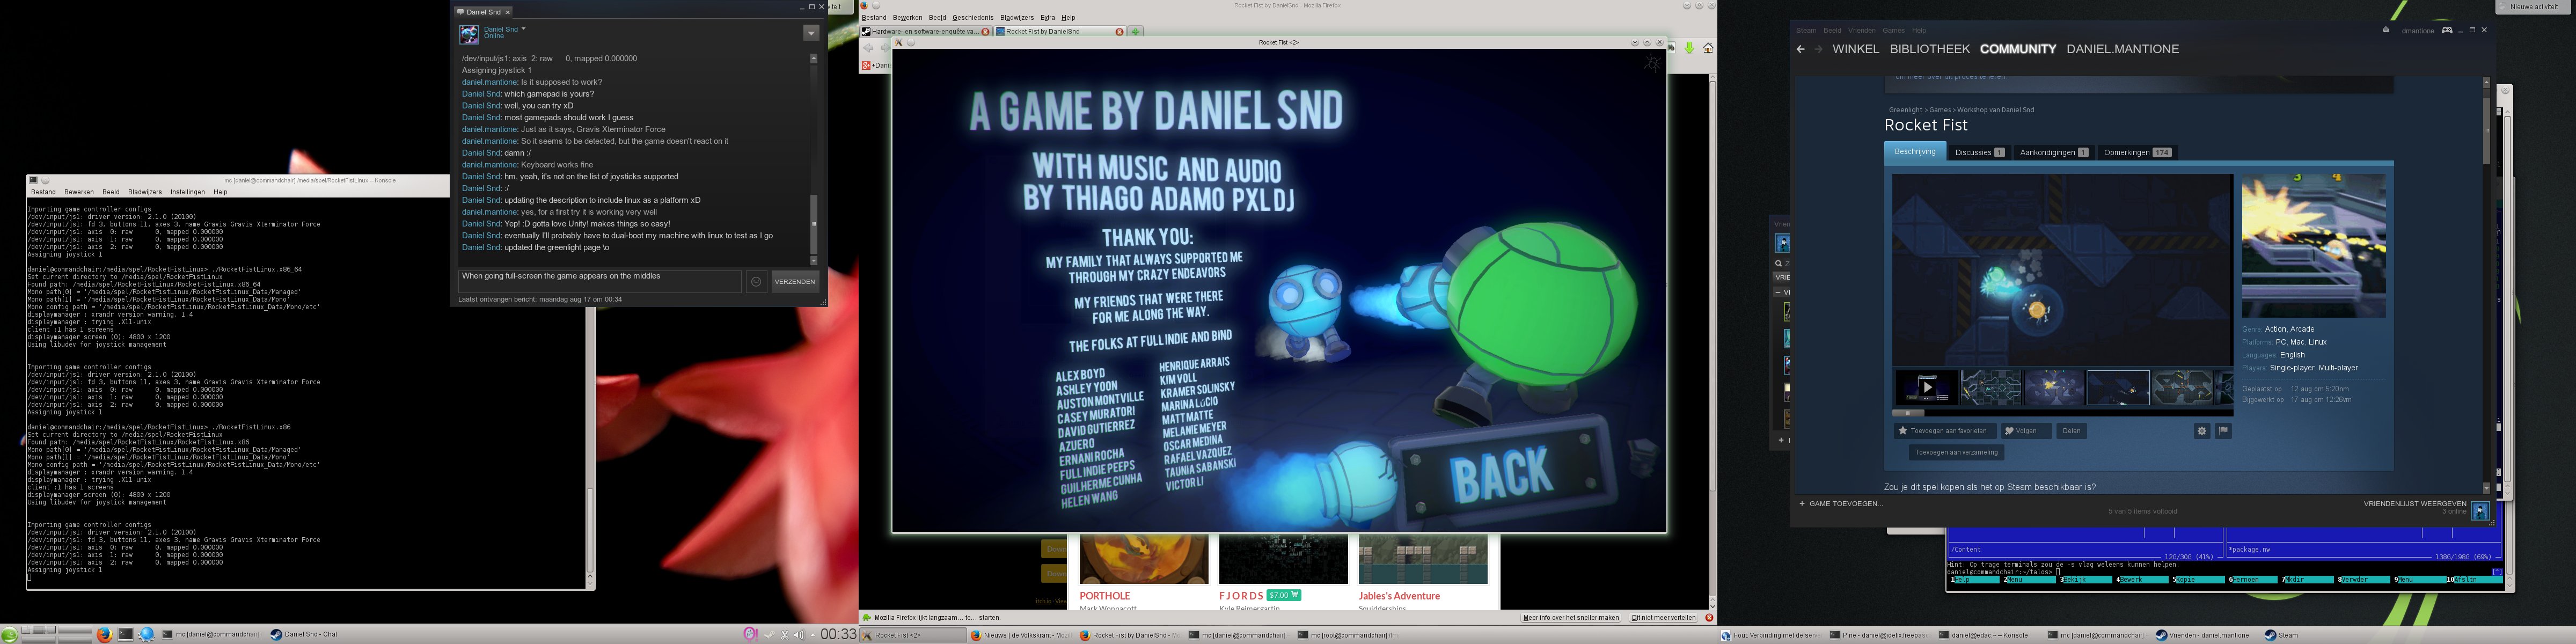Open Geschiedenis menu in Firefox

[x=972, y=17]
